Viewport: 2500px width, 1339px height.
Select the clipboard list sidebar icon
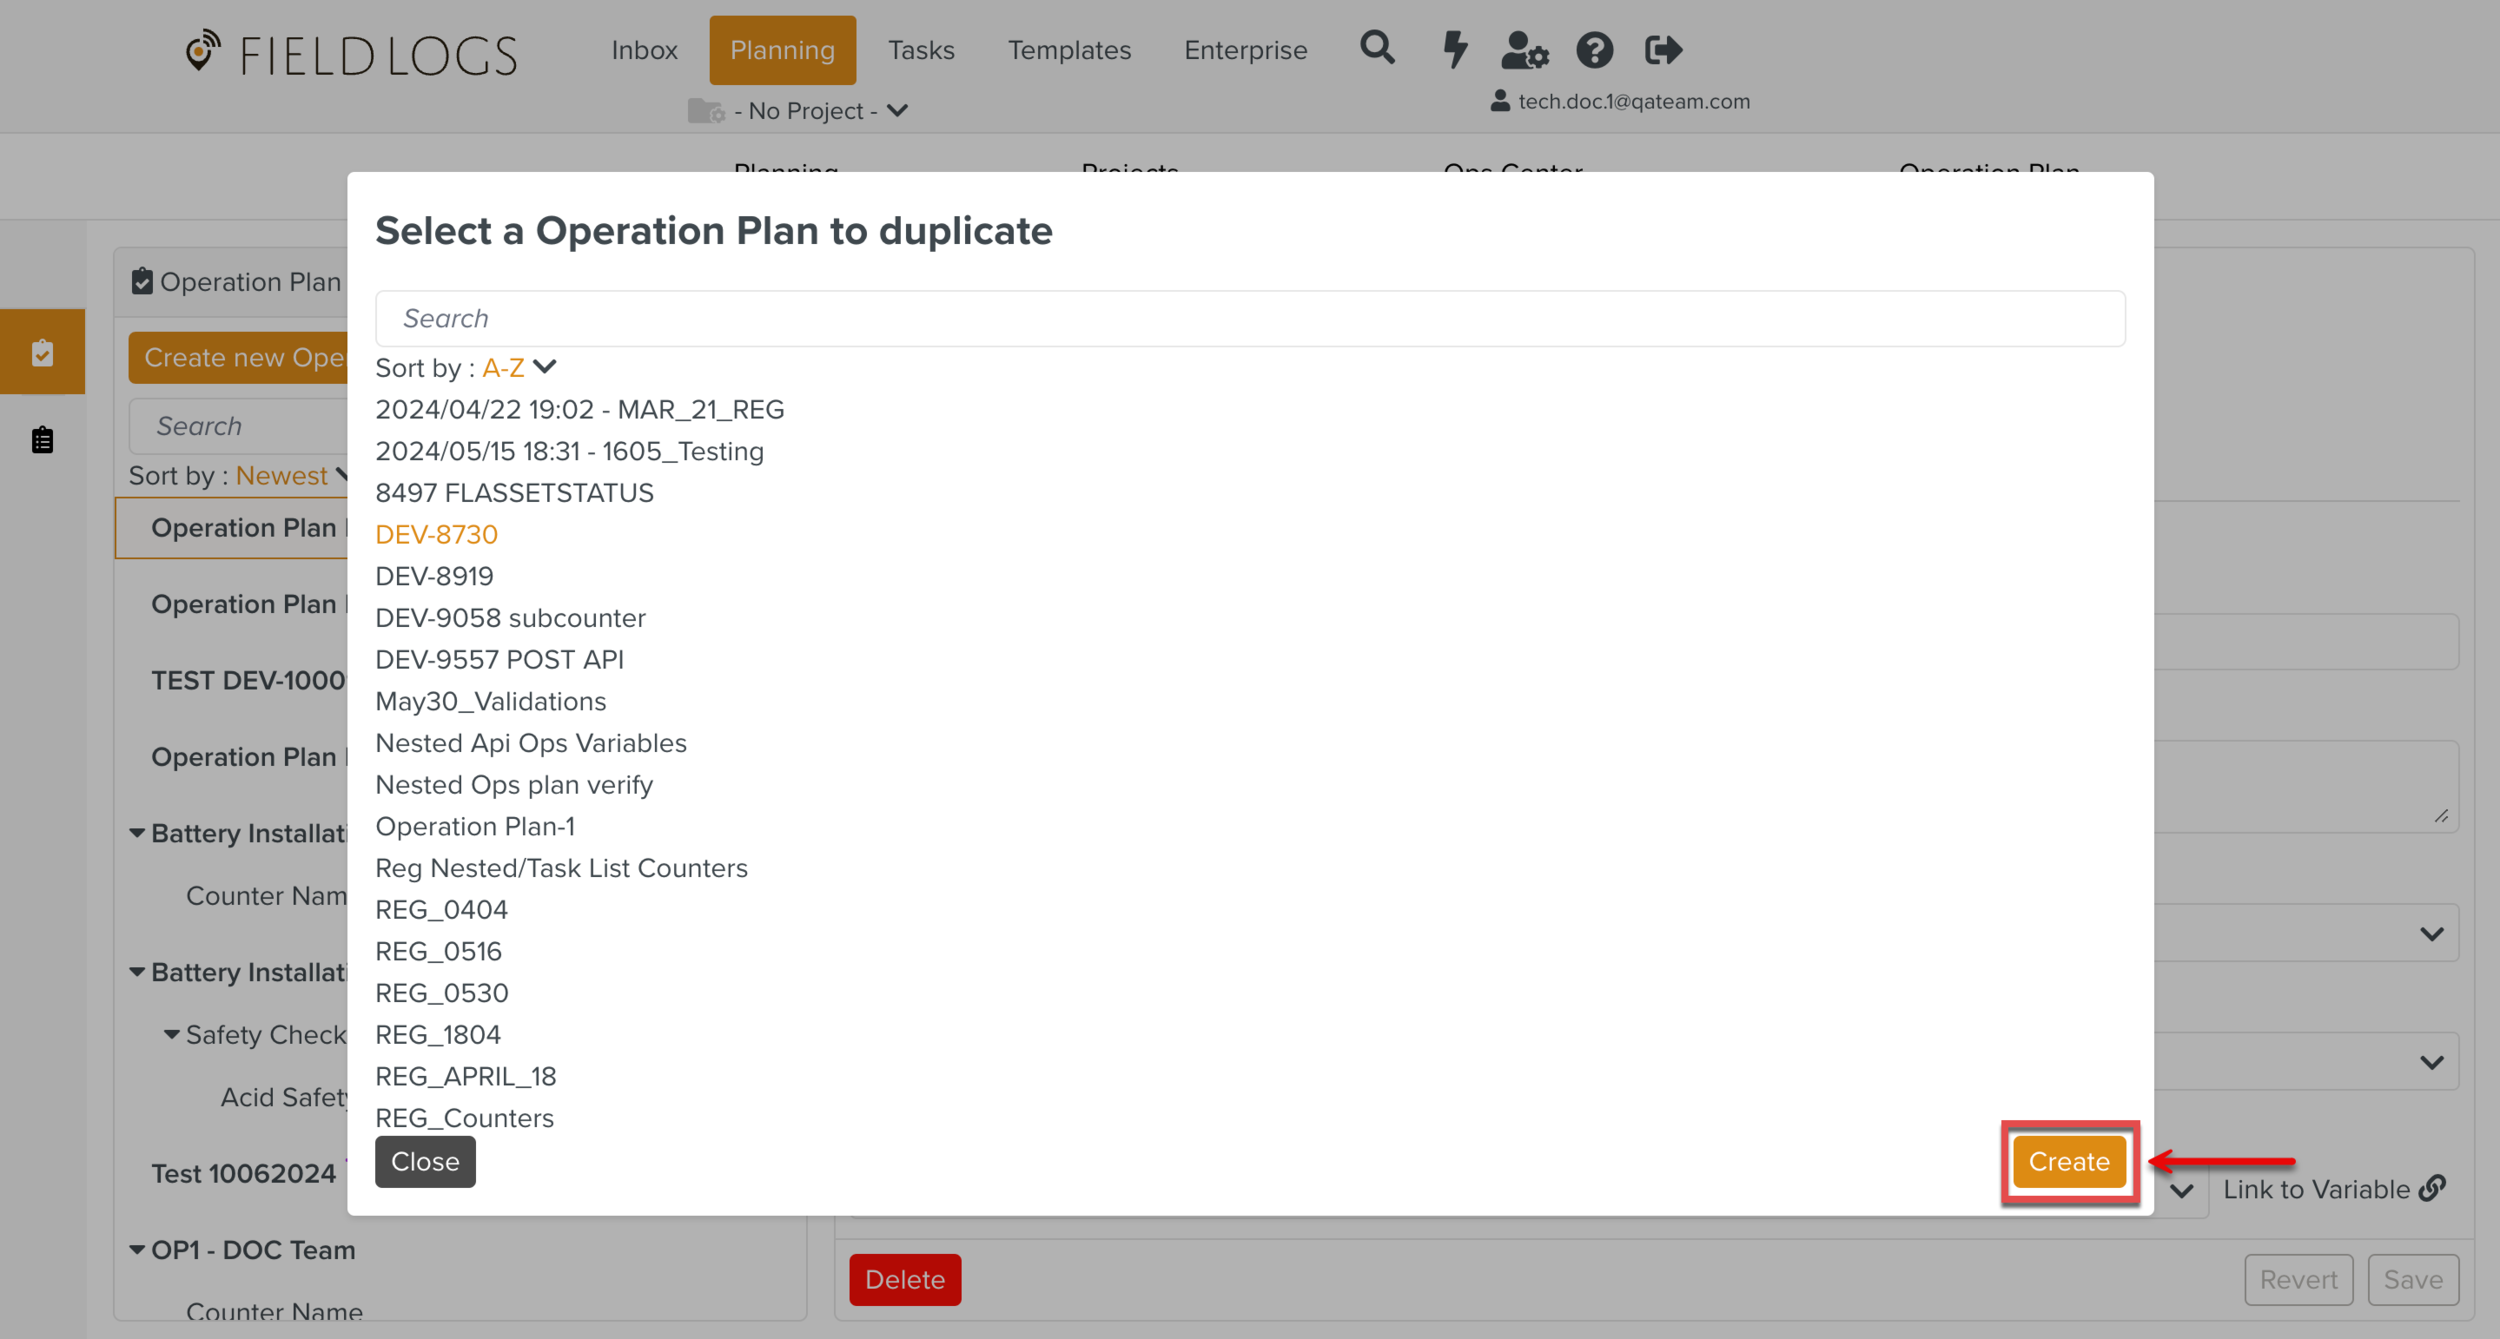click(42, 439)
